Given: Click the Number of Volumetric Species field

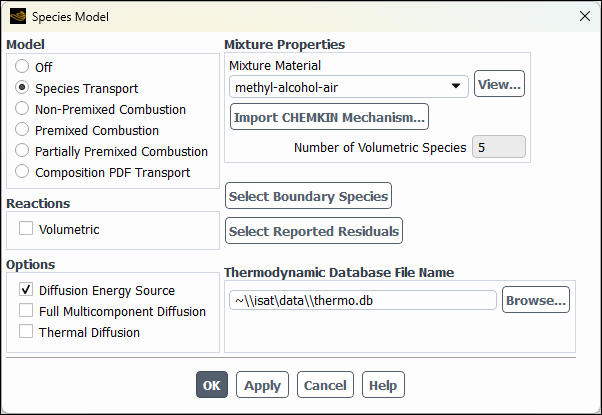Looking at the screenshot, I should tap(499, 147).
